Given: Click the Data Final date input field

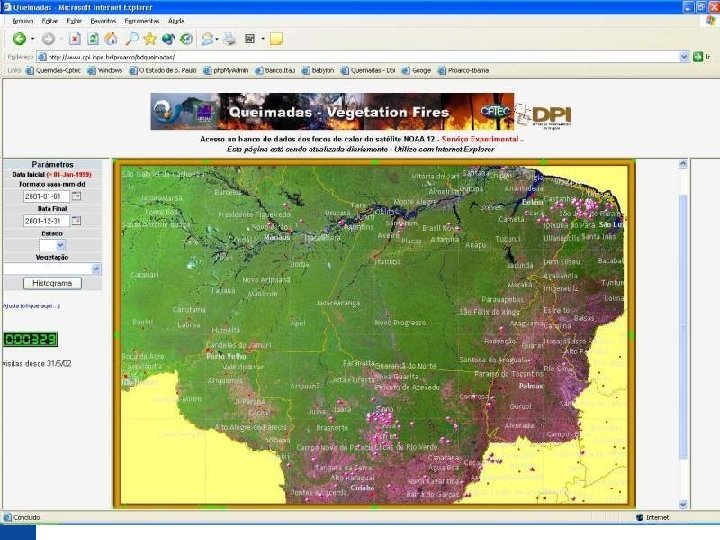Looking at the screenshot, I should click(46, 220).
